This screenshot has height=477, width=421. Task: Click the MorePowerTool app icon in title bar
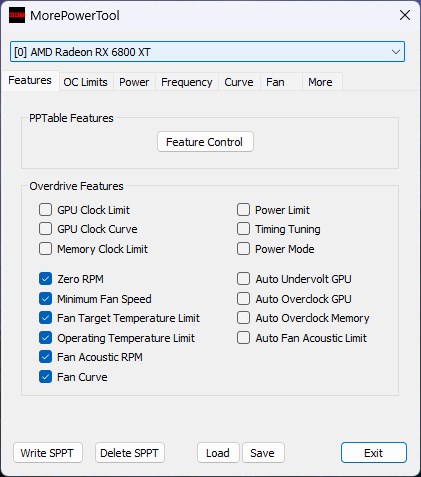click(x=17, y=15)
